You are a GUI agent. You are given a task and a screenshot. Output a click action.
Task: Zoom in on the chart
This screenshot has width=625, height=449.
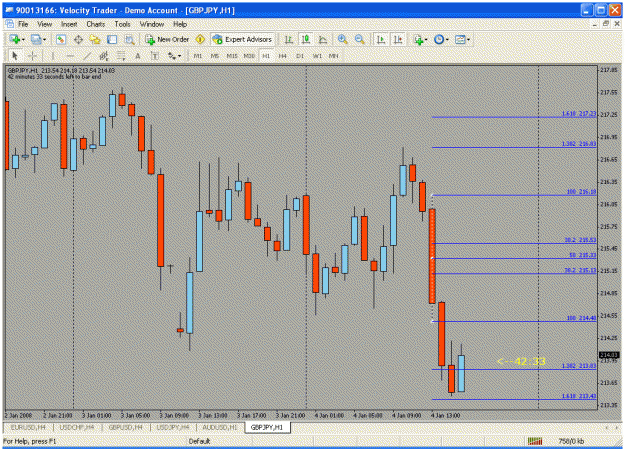pos(342,39)
